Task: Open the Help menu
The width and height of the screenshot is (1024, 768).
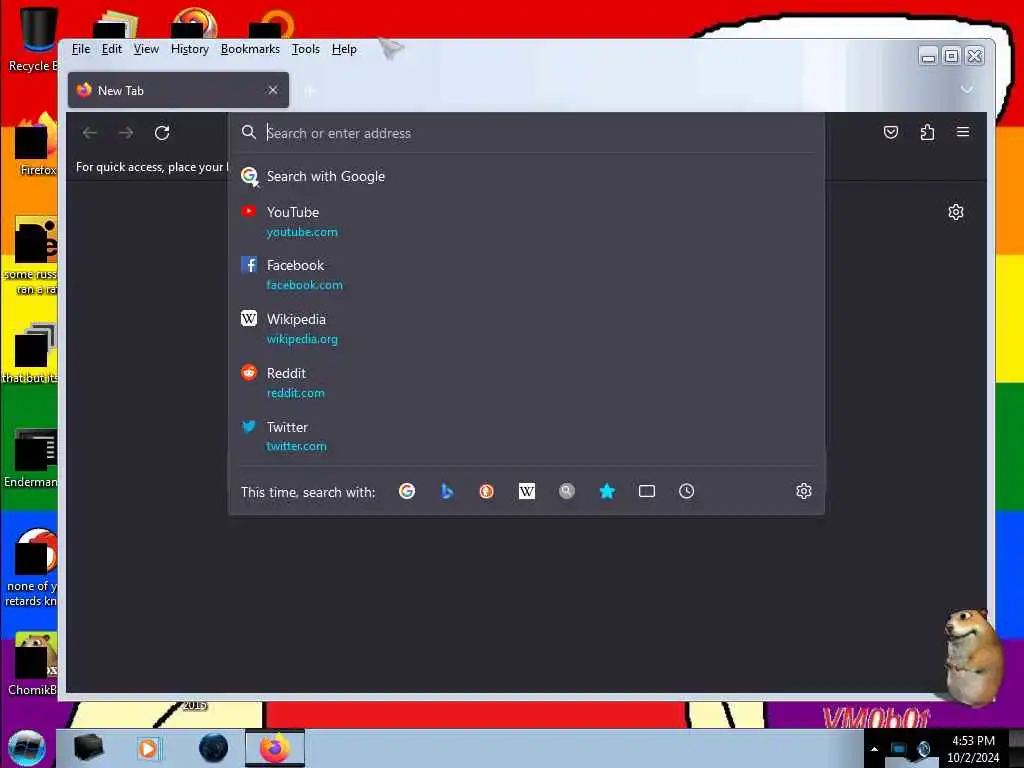Action: point(344,49)
